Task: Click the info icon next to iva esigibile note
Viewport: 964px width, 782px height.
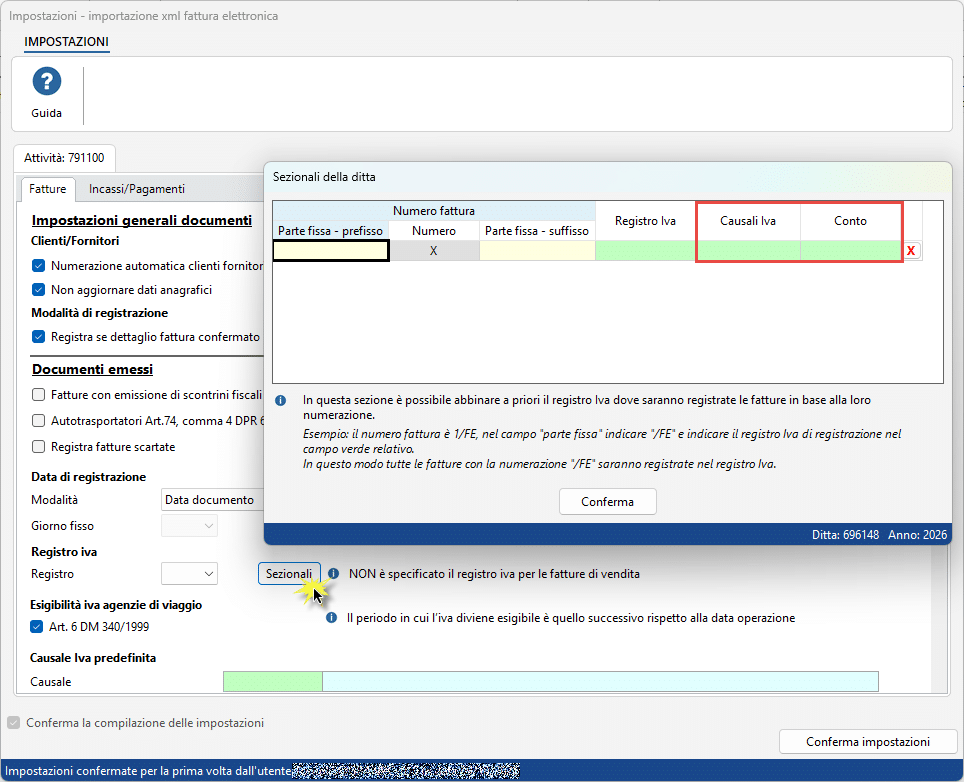Action: pos(331,618)
